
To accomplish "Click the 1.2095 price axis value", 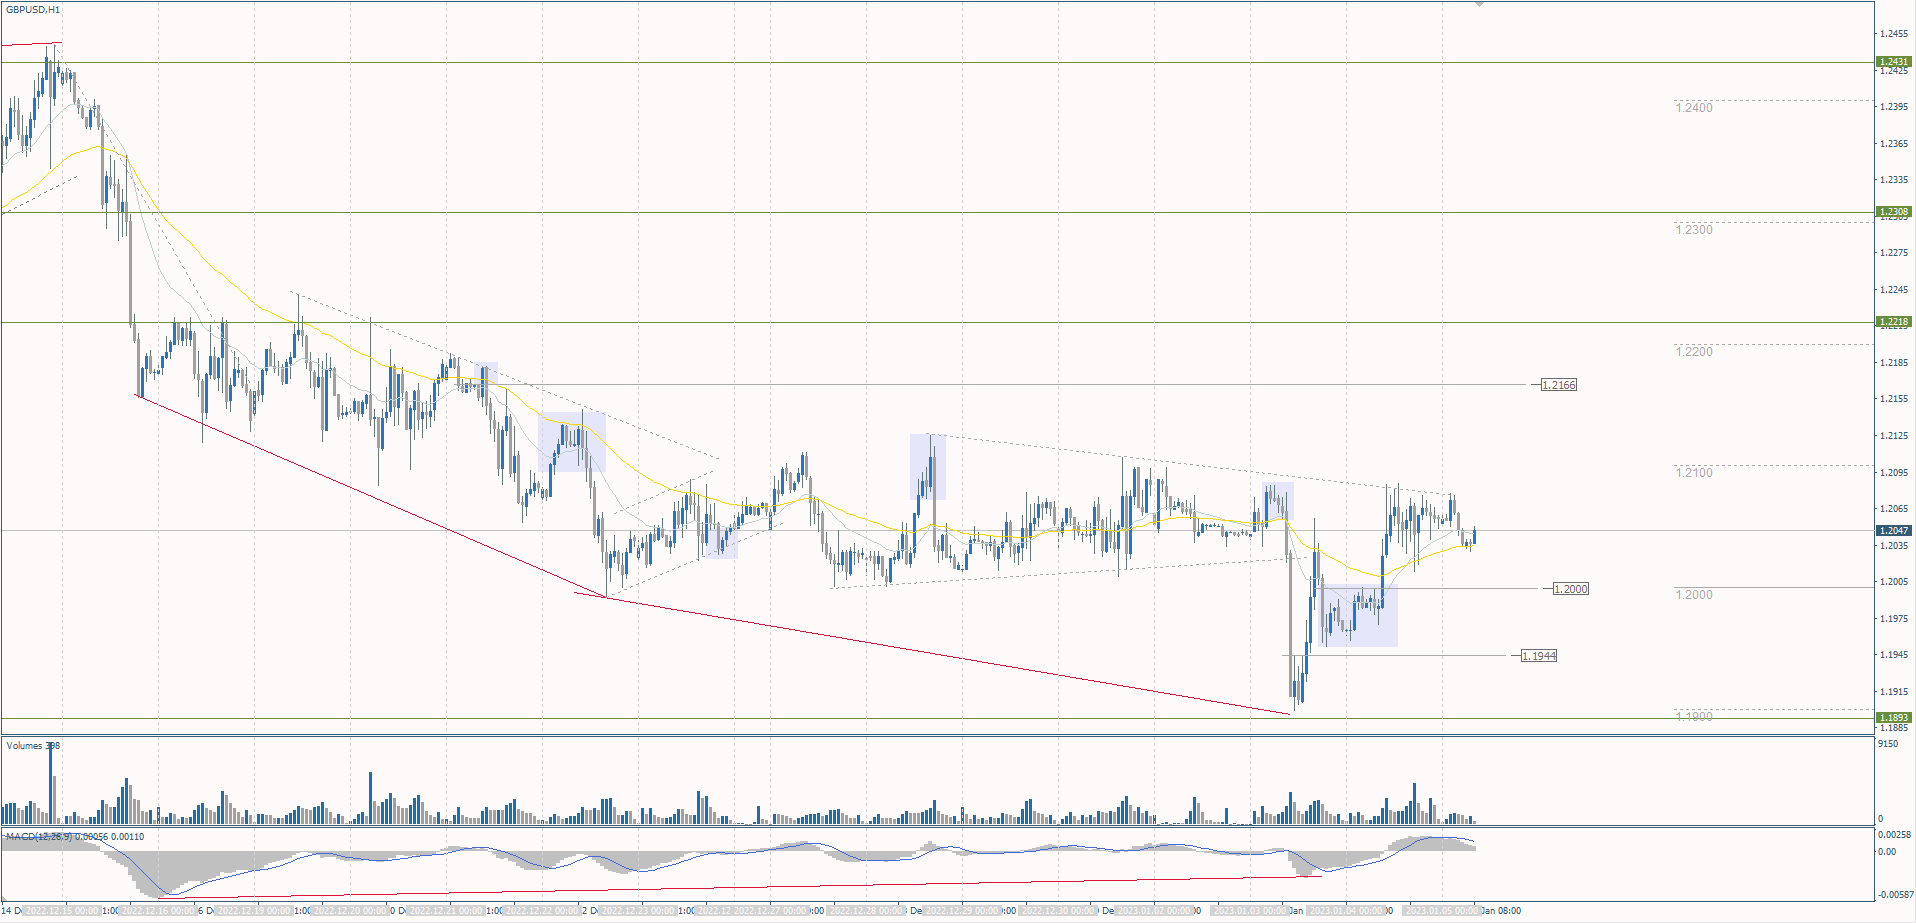I will coord(1894,473).
